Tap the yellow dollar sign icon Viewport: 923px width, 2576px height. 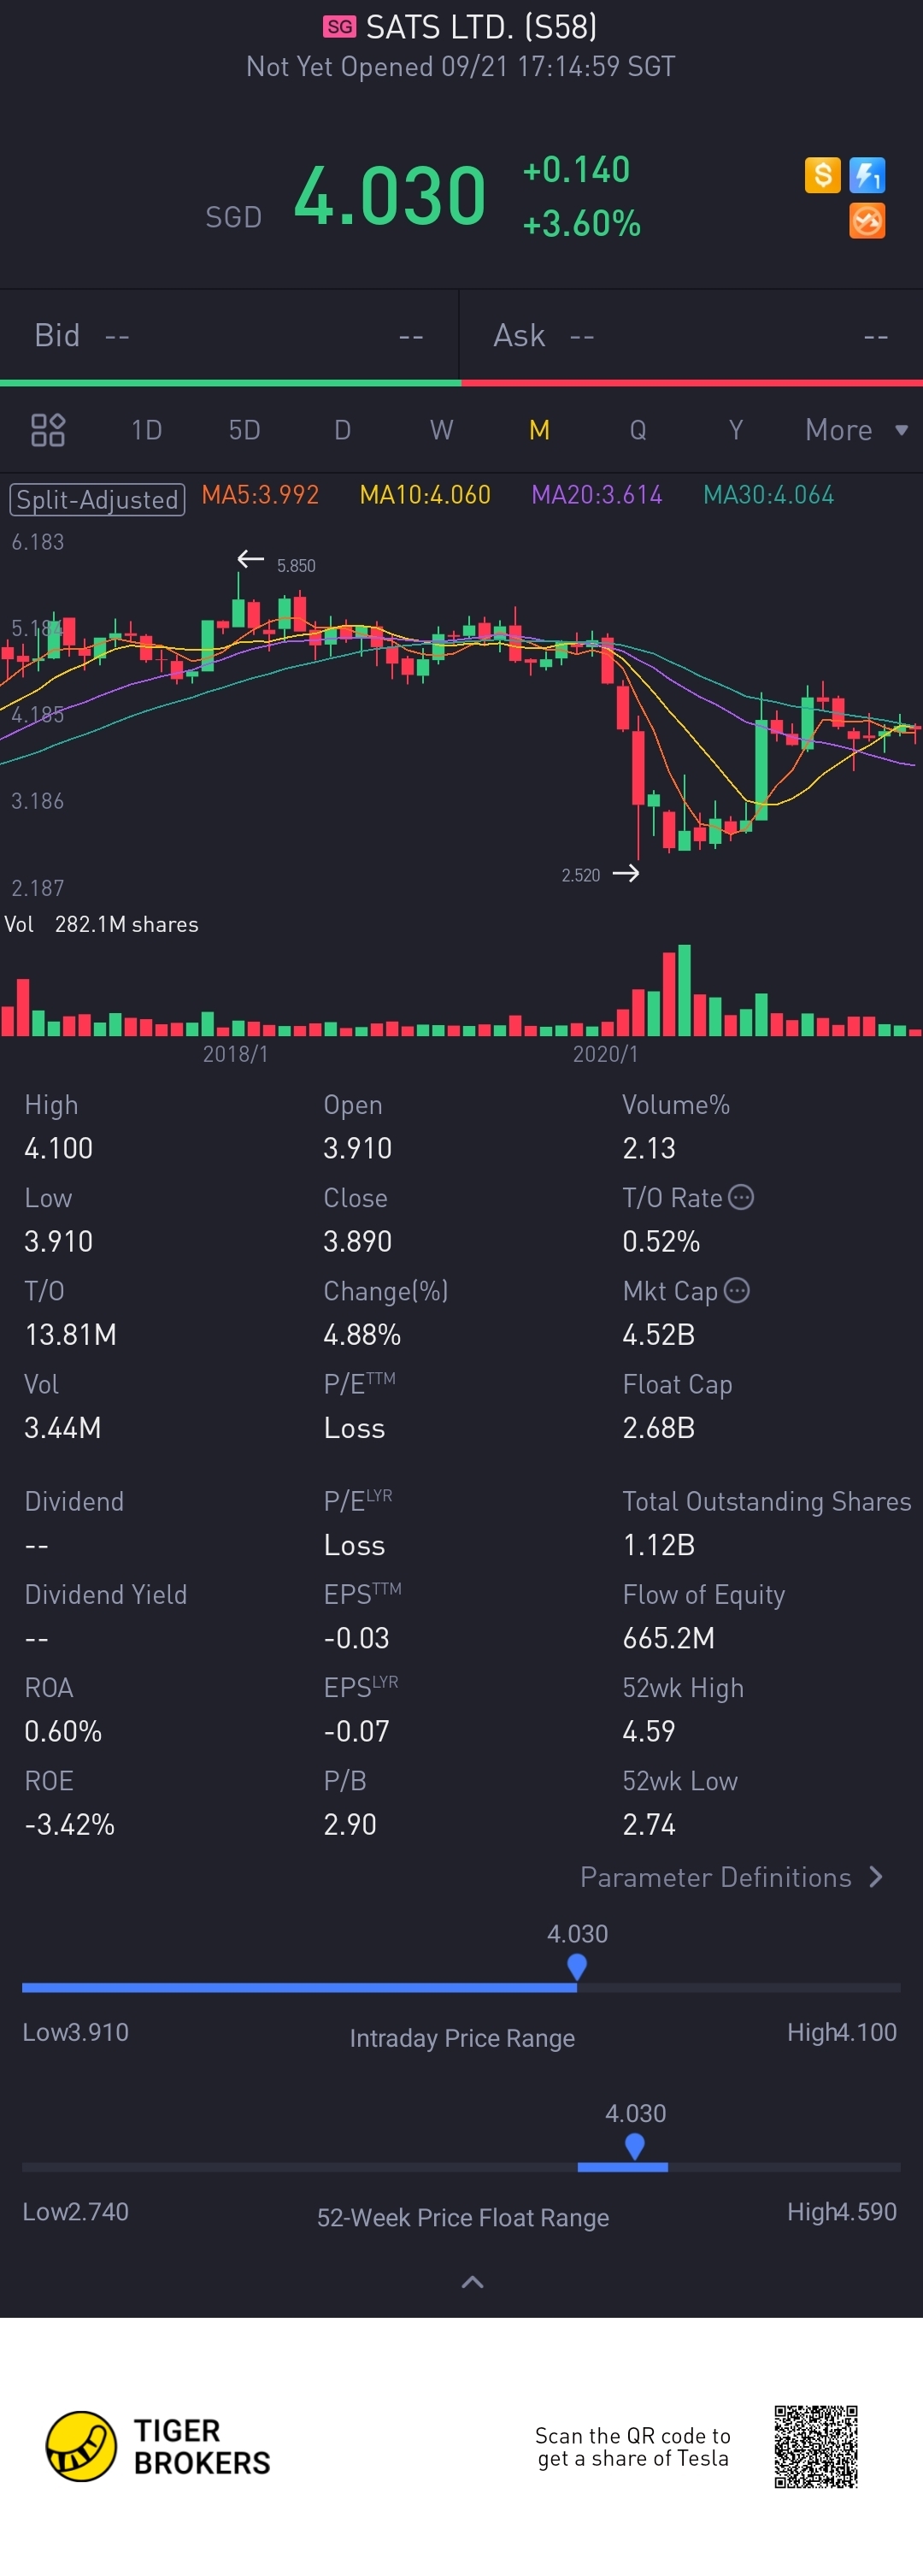822,175
